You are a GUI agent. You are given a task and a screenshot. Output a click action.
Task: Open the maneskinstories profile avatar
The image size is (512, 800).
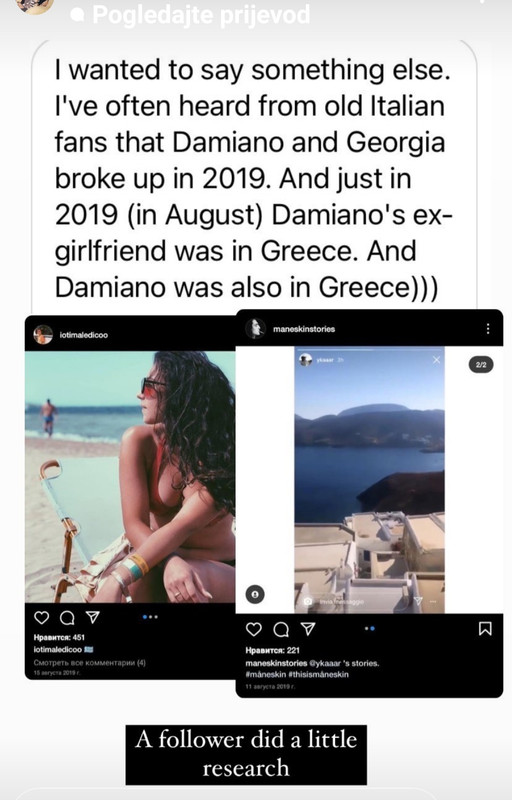click(x=255, y=329)
